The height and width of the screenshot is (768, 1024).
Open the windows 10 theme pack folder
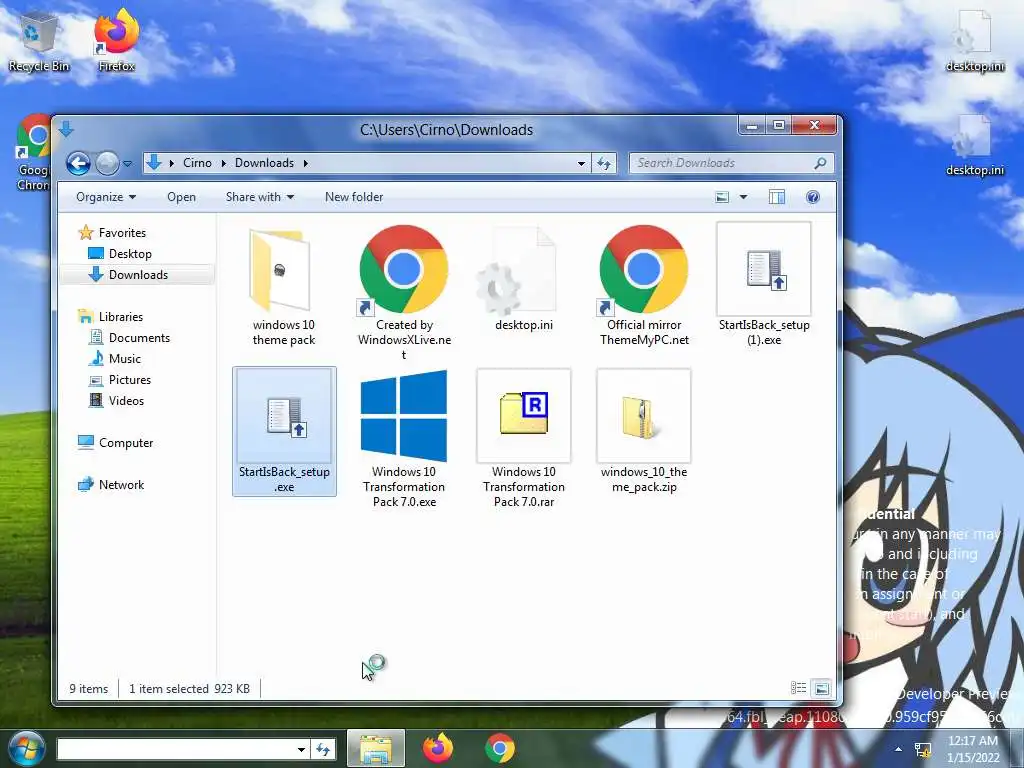tap(283, 286)
